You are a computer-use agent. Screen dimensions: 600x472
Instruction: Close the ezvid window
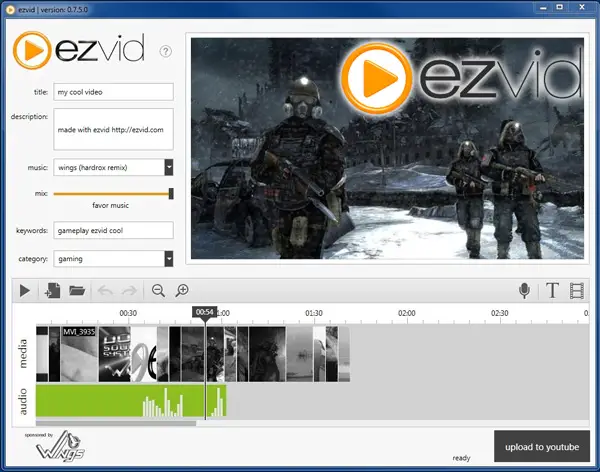pyautogui.click(x=582, y=7)
